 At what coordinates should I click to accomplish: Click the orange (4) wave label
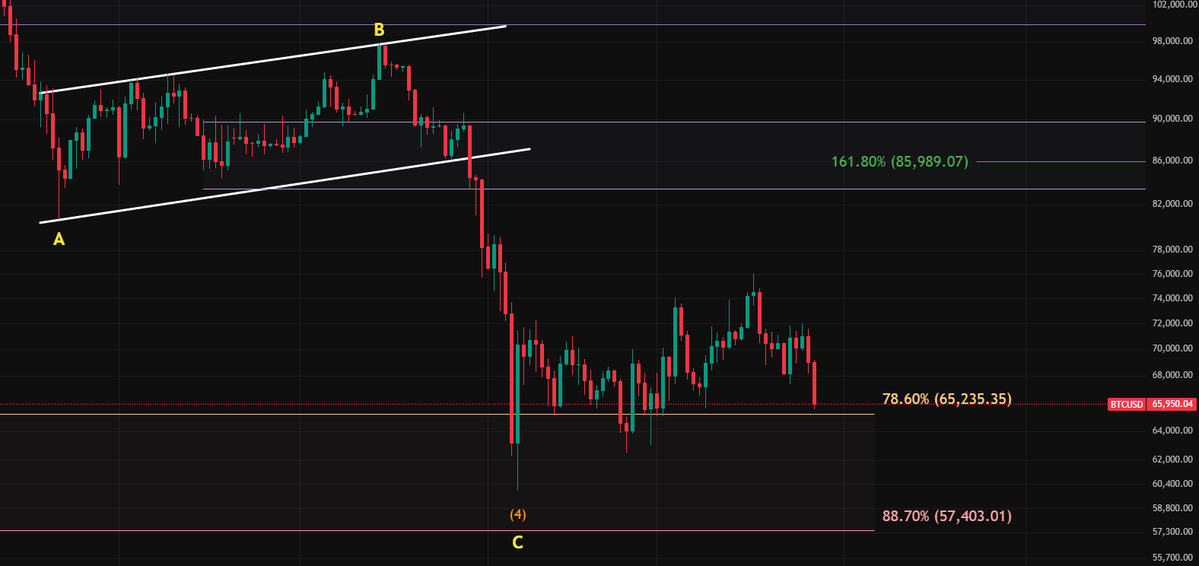(x=518, y=514)
